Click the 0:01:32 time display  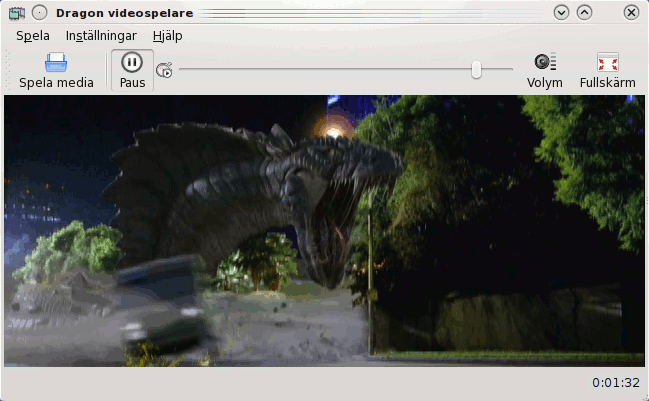(x=615, y=382)
